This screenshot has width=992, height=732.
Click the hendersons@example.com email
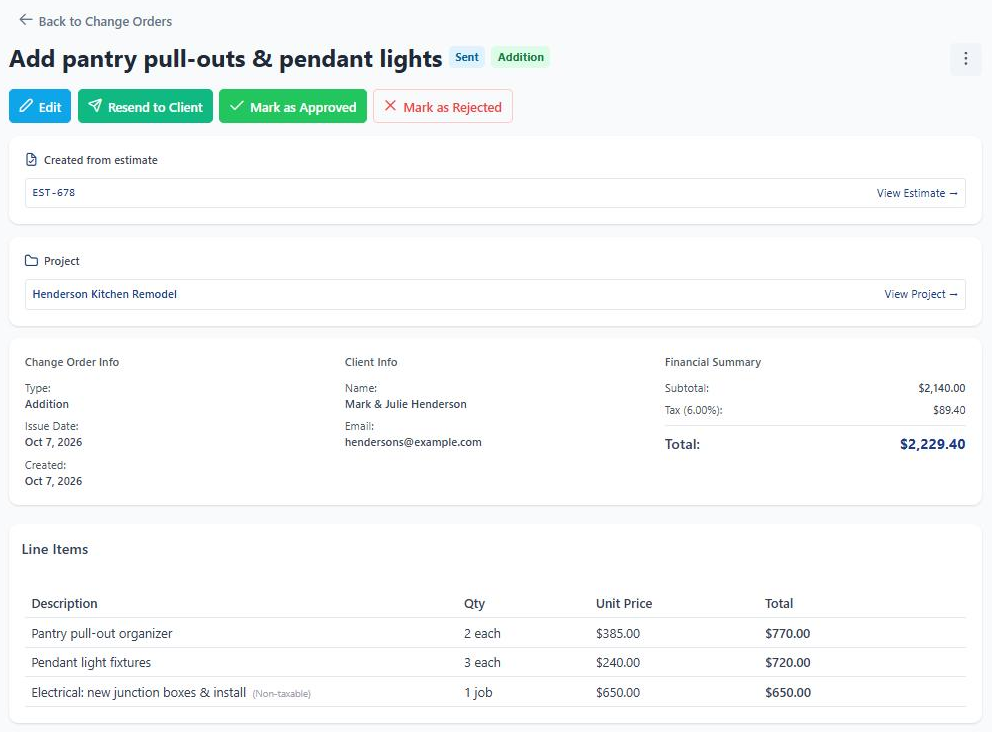pyautogui.click(x=413, y=442)
